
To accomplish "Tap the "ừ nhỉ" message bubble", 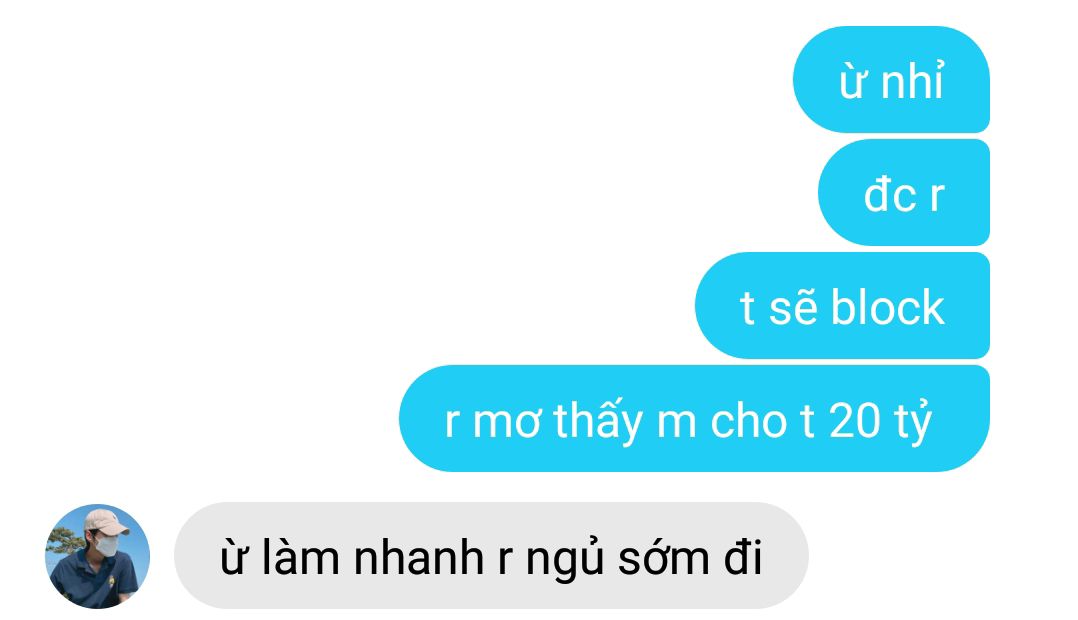I will coord(891,80).
